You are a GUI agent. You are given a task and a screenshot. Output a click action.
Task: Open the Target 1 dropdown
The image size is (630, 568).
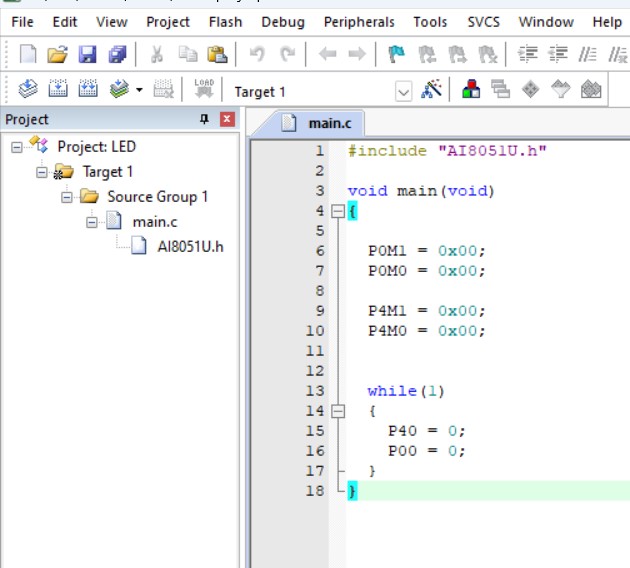pyautogui.click(x=403, y=92)
